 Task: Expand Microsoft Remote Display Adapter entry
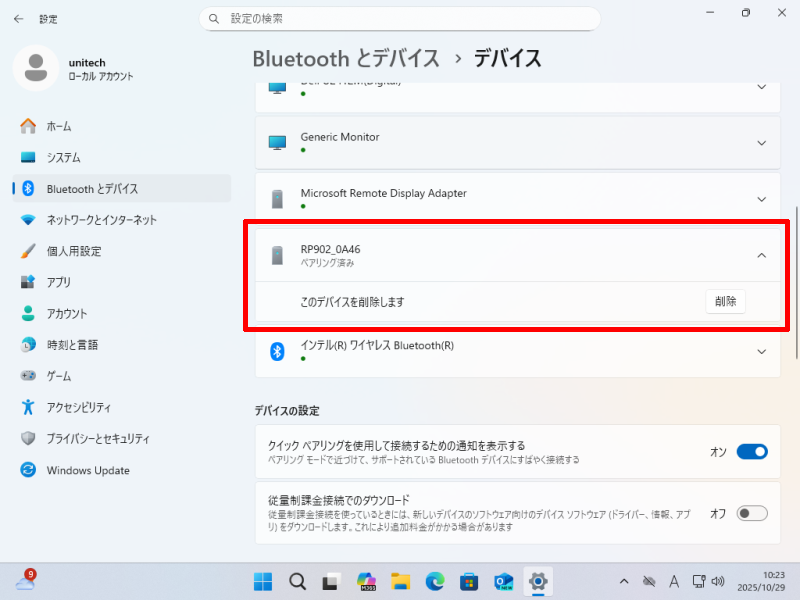[x=761, y=199]
